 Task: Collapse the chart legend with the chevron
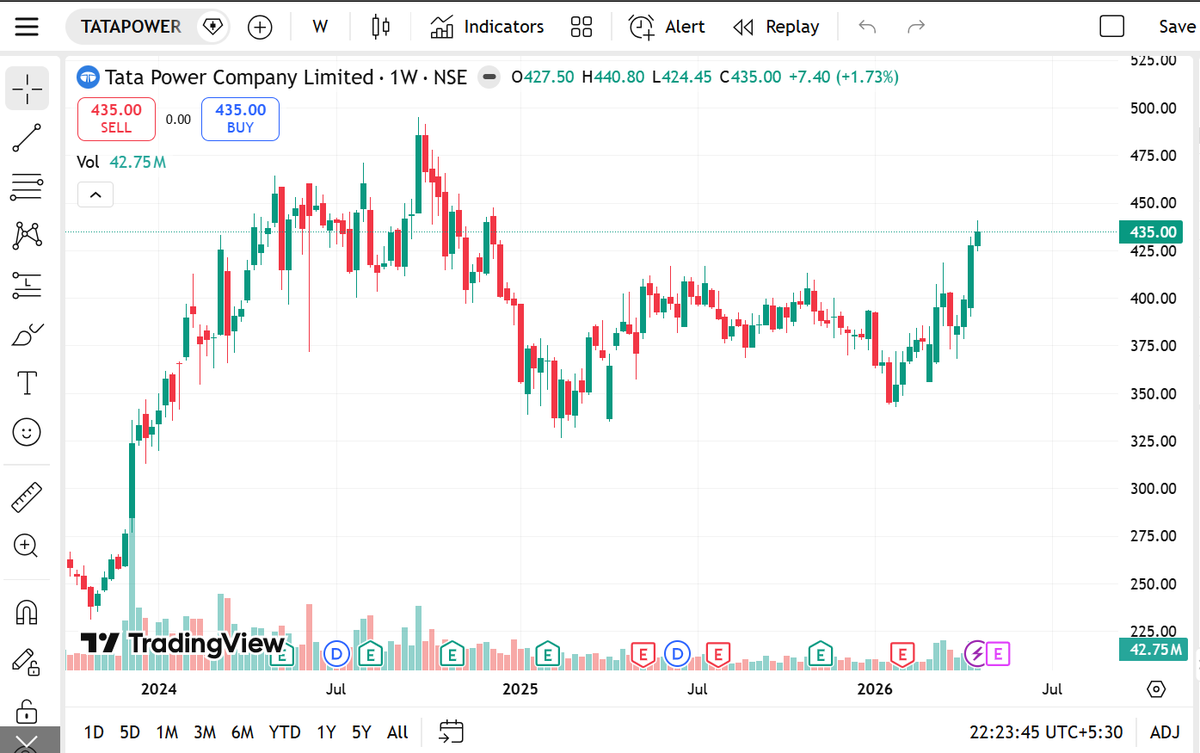point(95,193)
